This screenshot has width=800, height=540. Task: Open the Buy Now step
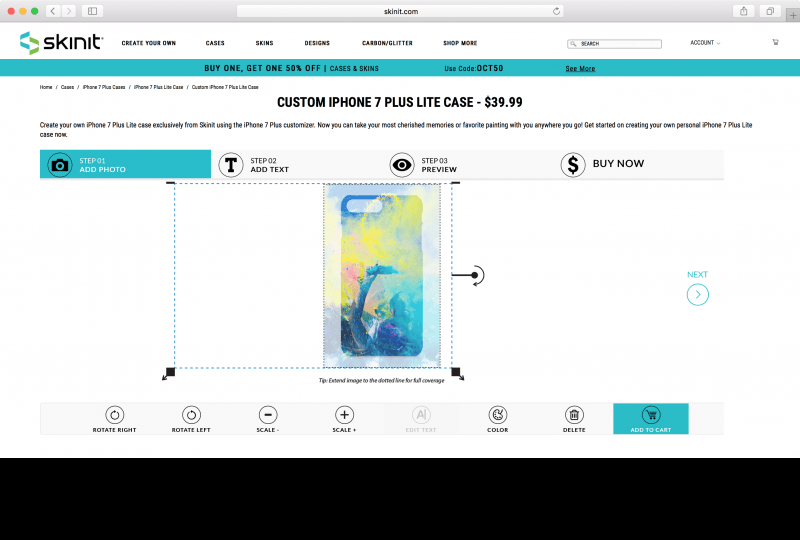(638, 164)
